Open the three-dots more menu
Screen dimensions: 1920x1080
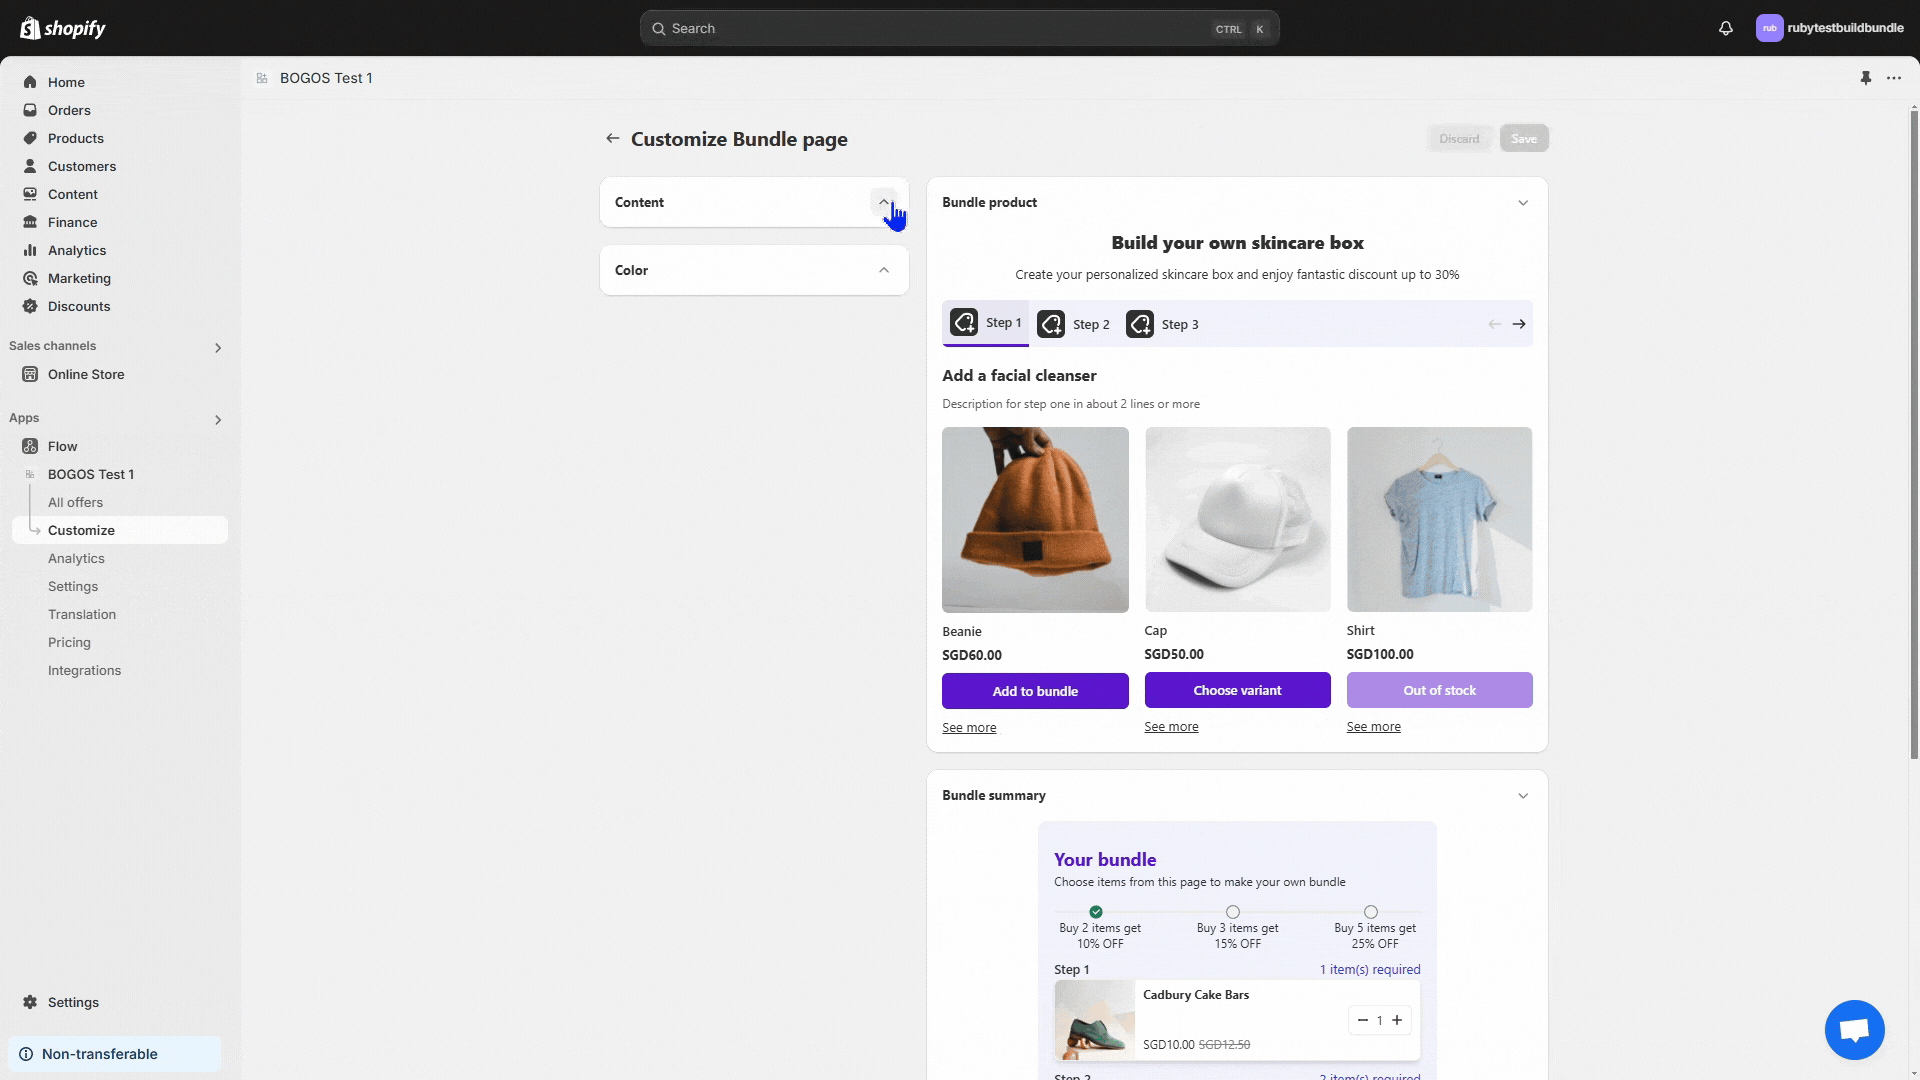pos(1893,78)
